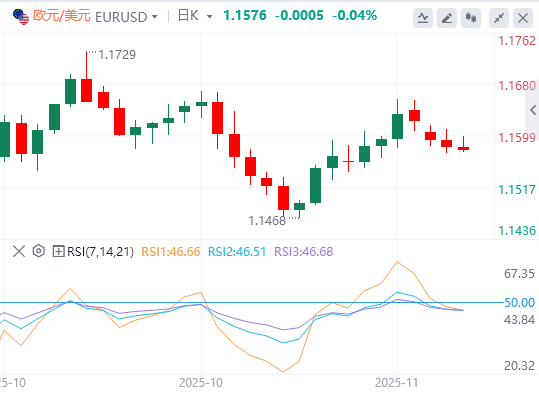
Task: Collapse chart with shrink arrows icon
Action: 499,18
